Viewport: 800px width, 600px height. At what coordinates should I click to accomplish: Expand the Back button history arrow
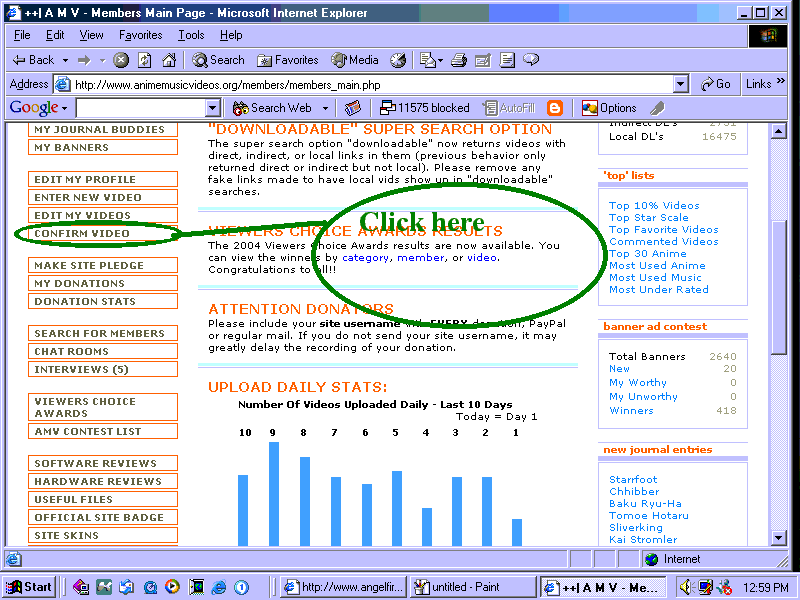coord(65,60)
